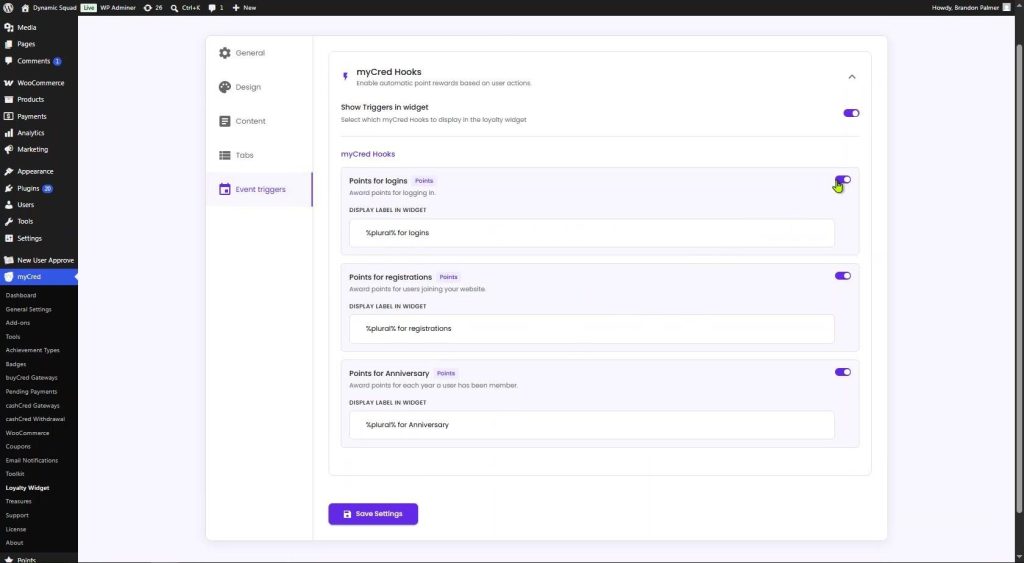Open the Loyalty Widget submenu item
The height and width of the screenshot is (563, 1024).
(27, 488)
